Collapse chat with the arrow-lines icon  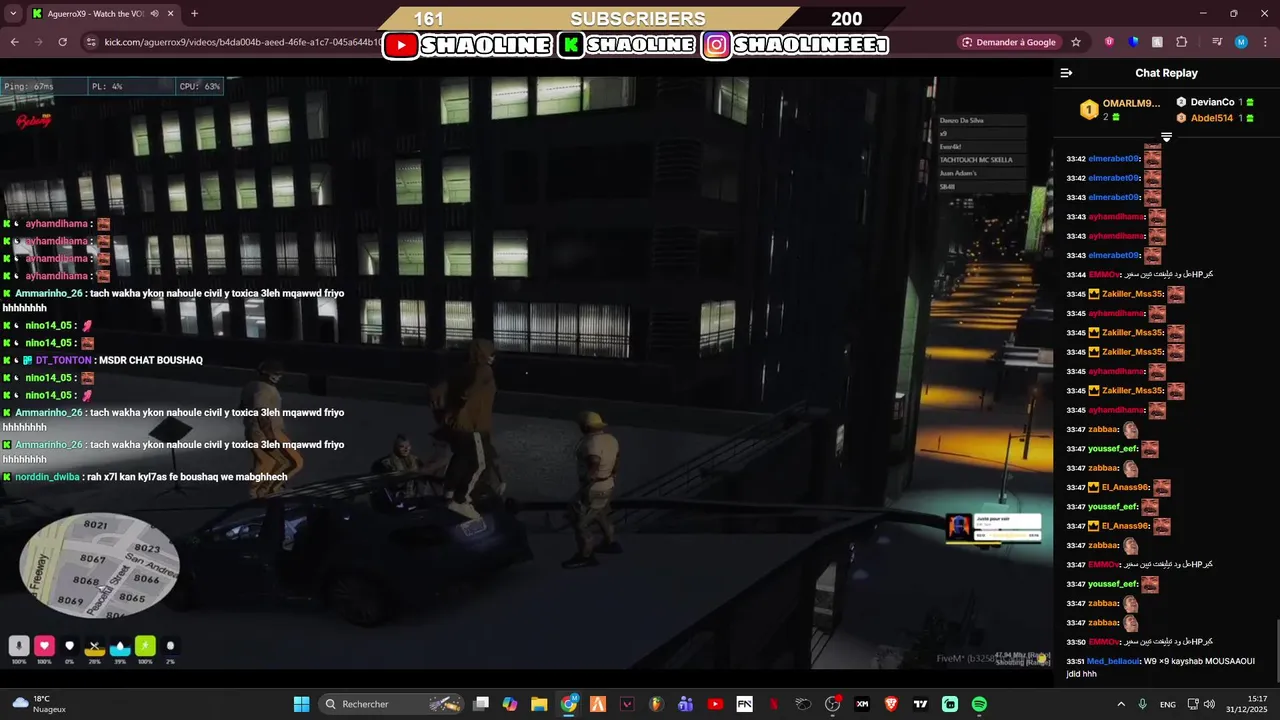pos(1066,73)
